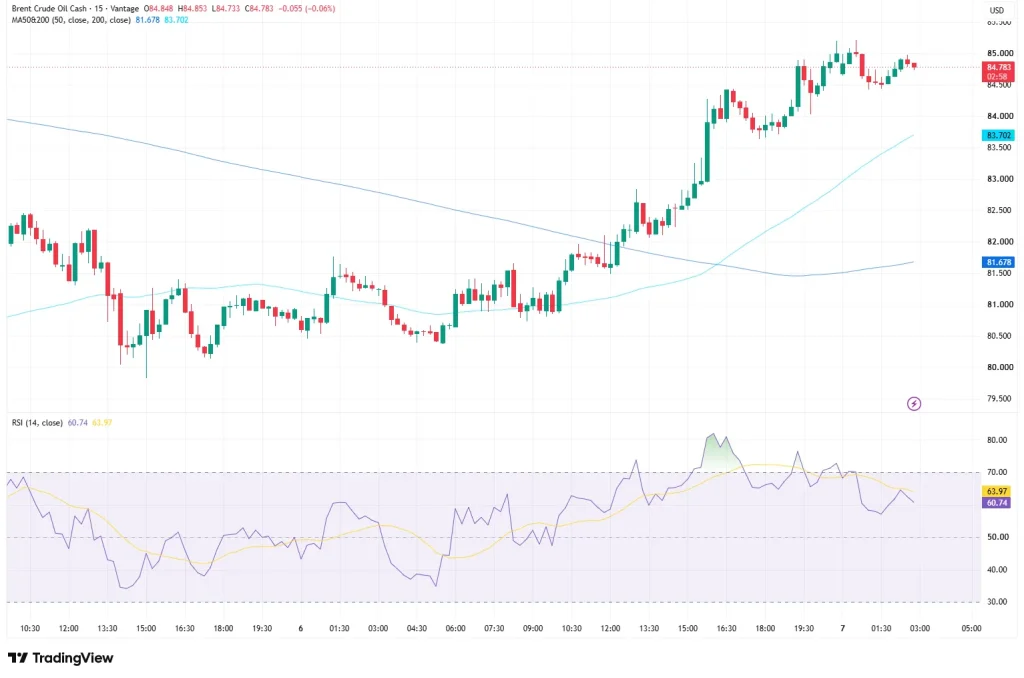
Task: Open the TradingView logo link
Action: coord(61,658)
